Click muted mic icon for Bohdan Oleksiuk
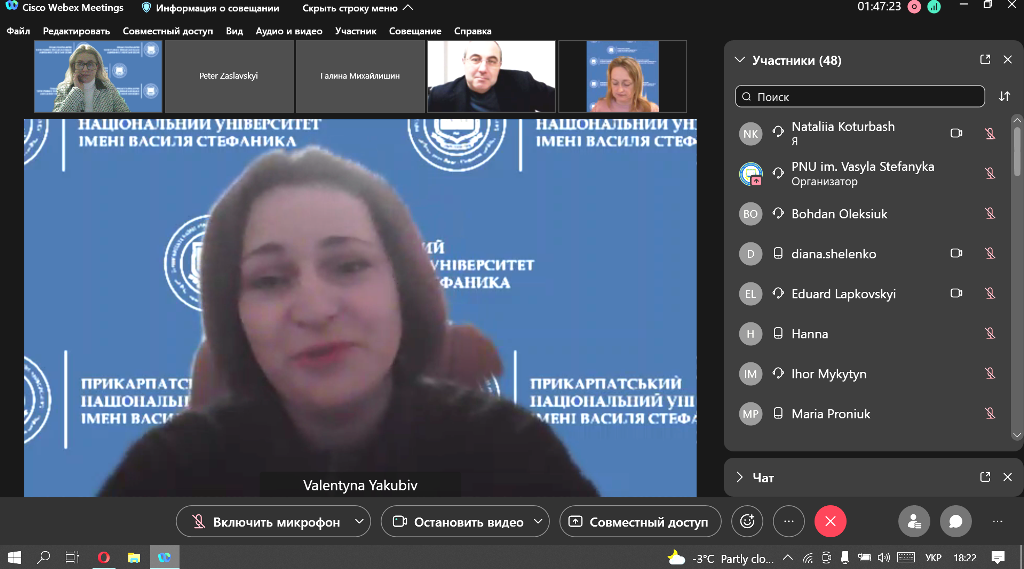Screen dimensions: 1024x569 pyautogui.click(x=990, y=214)
